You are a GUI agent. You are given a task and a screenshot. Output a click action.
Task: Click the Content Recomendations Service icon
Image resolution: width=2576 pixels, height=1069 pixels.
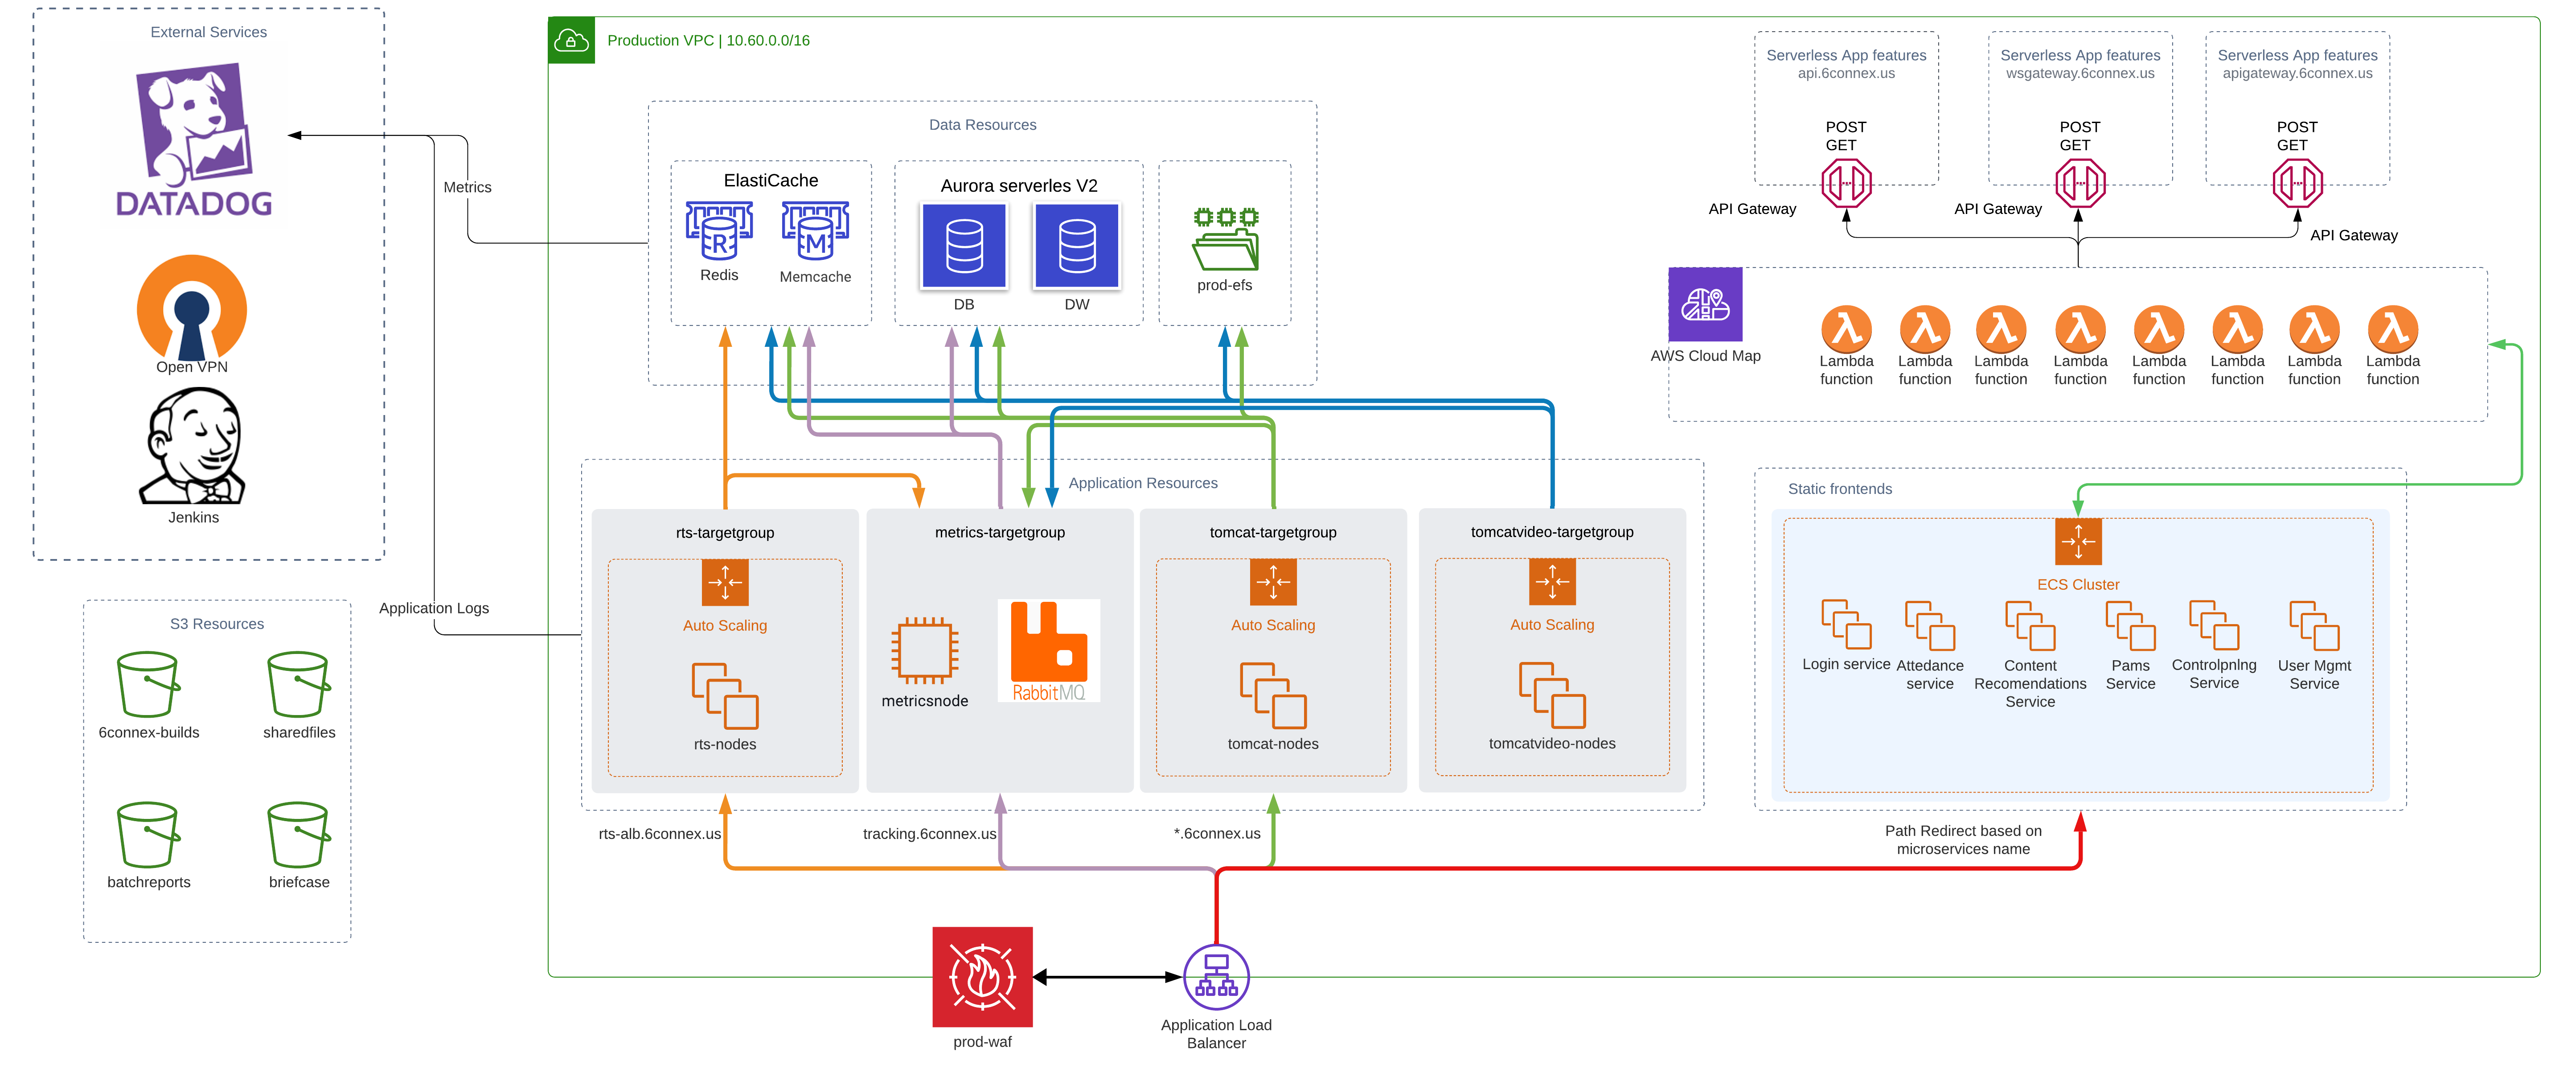[x=2030, y=626]
